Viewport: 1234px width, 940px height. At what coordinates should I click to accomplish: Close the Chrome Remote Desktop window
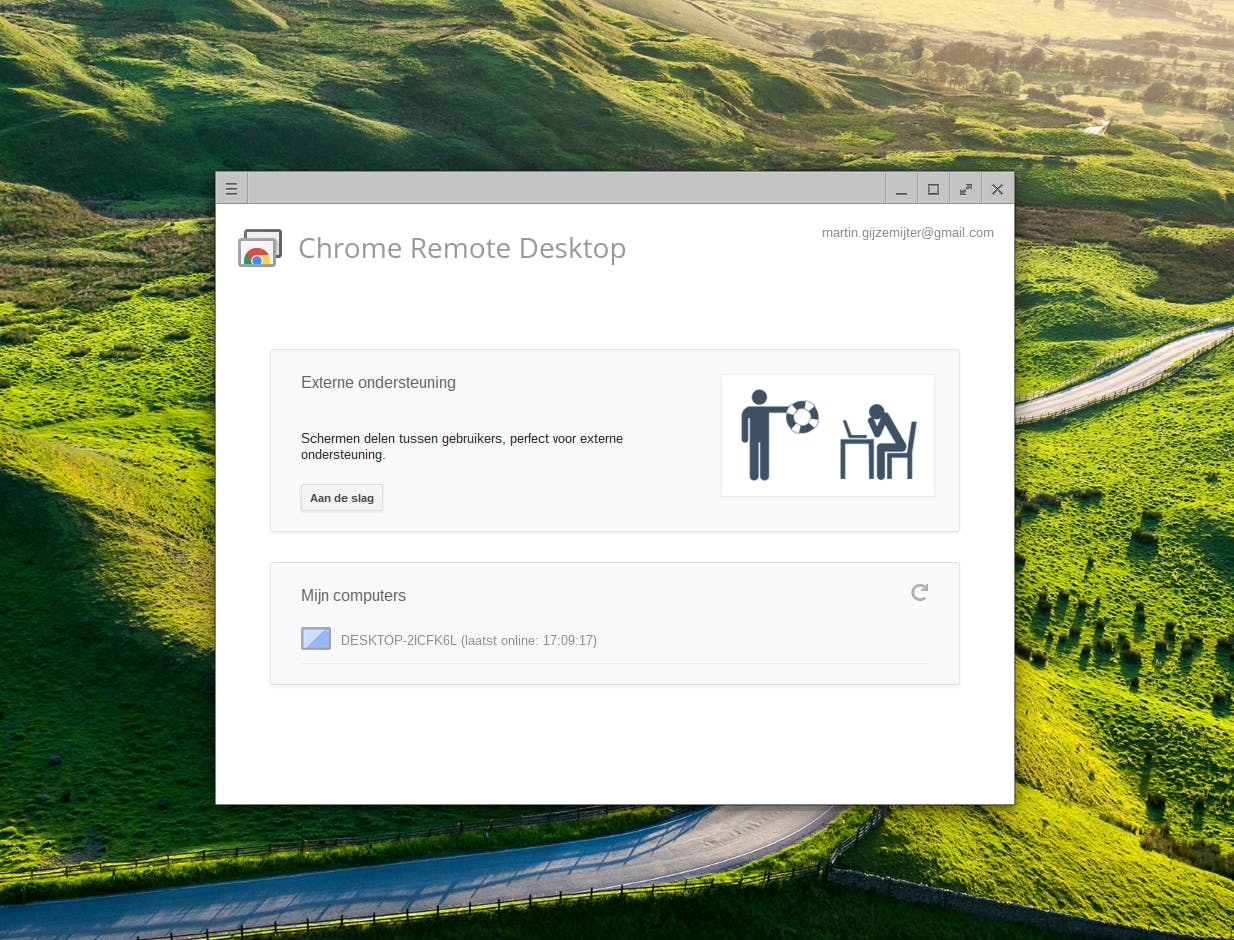click(997, 189)
